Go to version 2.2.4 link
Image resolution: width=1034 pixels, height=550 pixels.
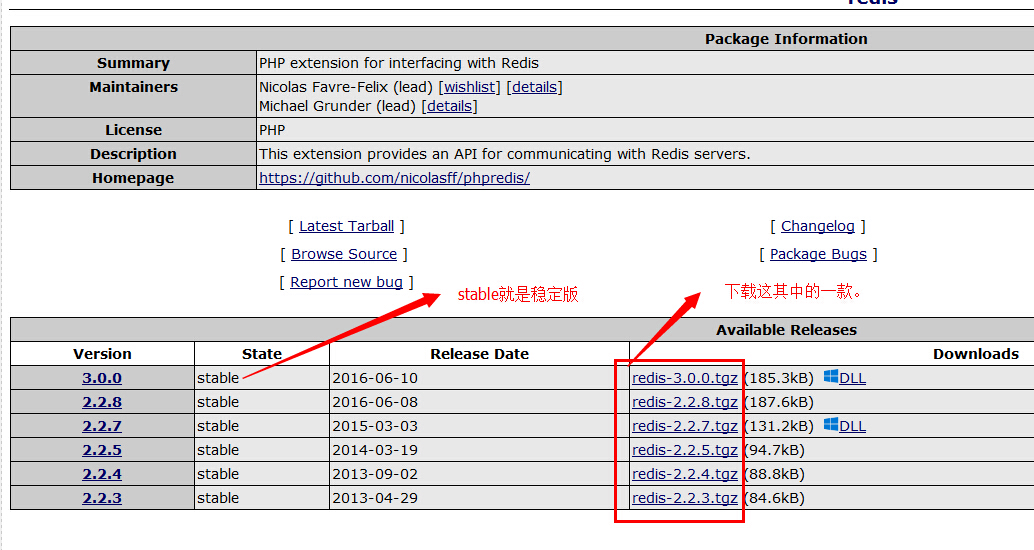pos(102,474)
